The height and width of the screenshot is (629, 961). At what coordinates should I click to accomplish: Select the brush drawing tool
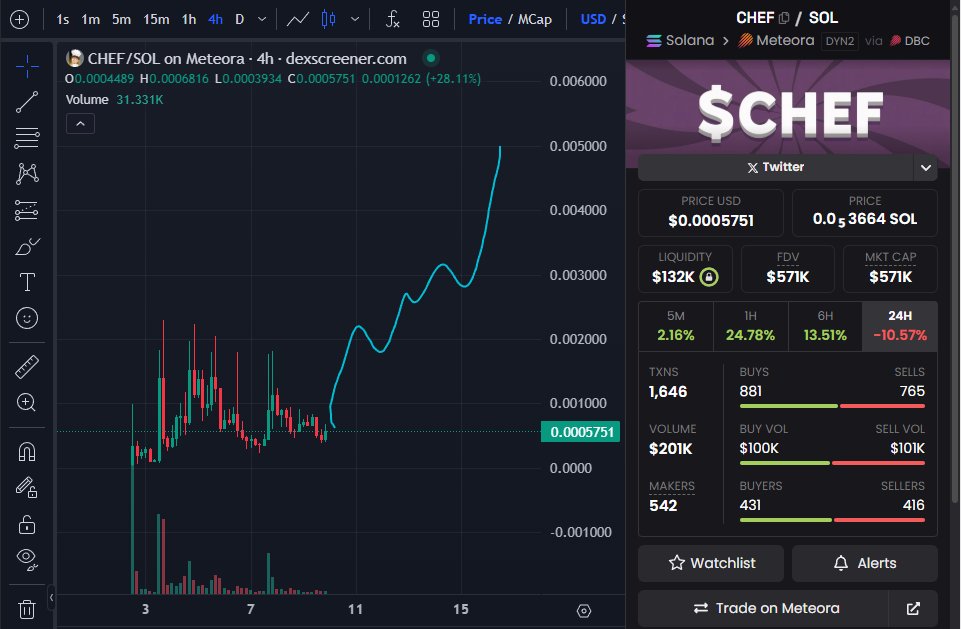(x=27, y=246)
